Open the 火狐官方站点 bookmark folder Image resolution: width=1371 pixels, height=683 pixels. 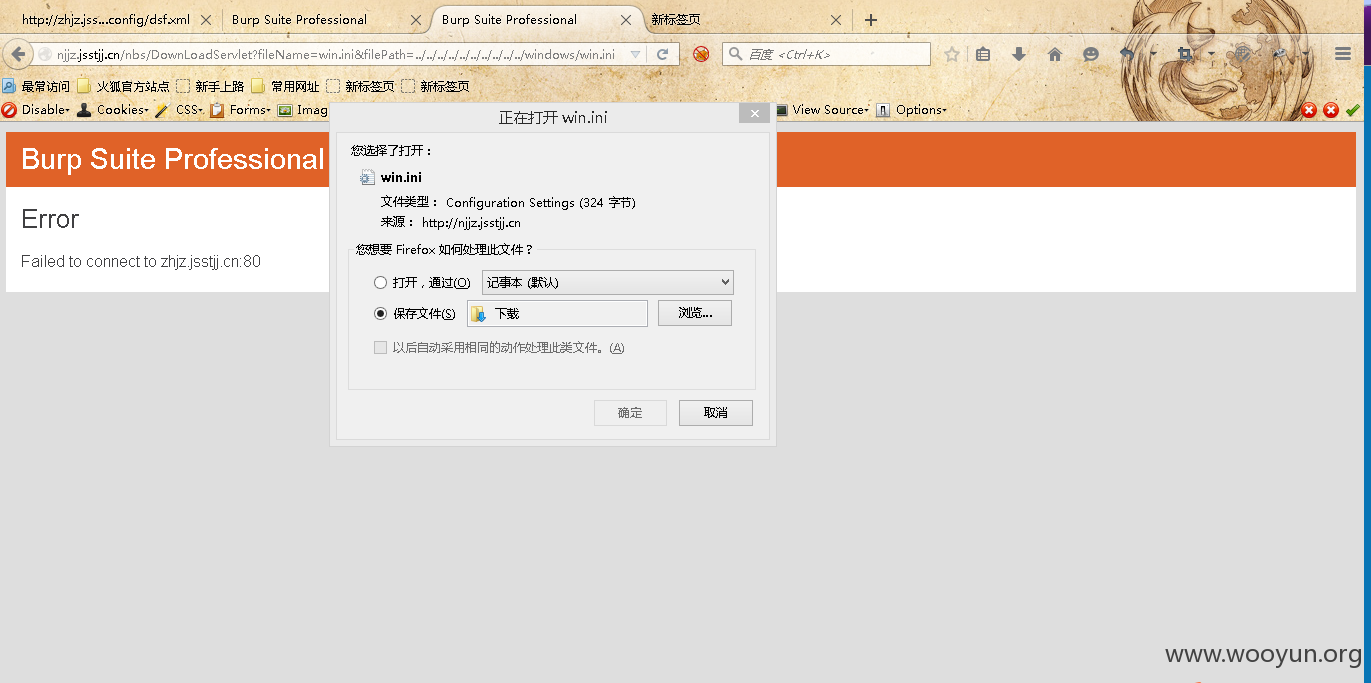[123, 86]
